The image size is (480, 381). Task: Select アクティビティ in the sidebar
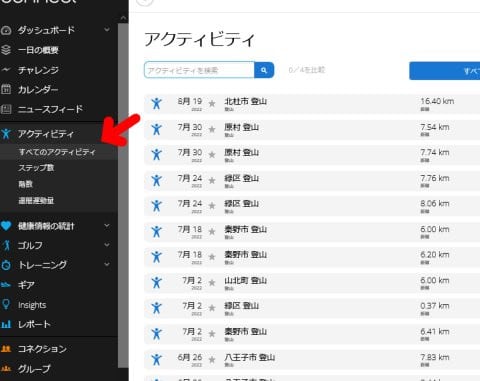click(x=45, y=134)
